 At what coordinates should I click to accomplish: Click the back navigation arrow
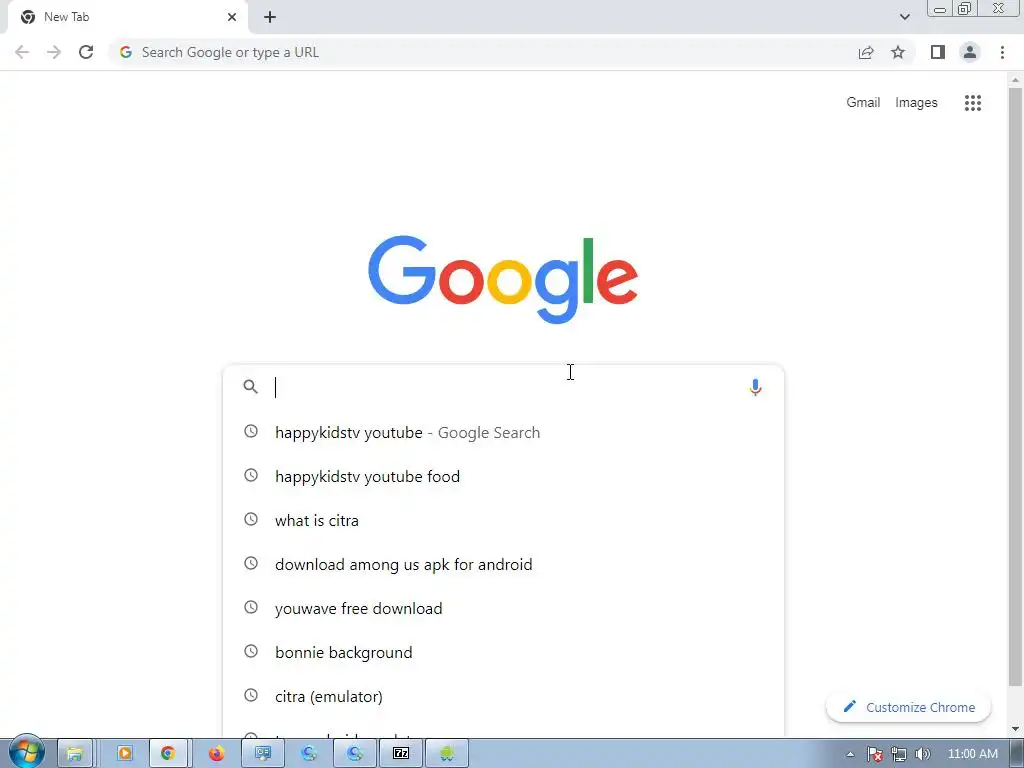pyautogui.click(x=22, y=52)
